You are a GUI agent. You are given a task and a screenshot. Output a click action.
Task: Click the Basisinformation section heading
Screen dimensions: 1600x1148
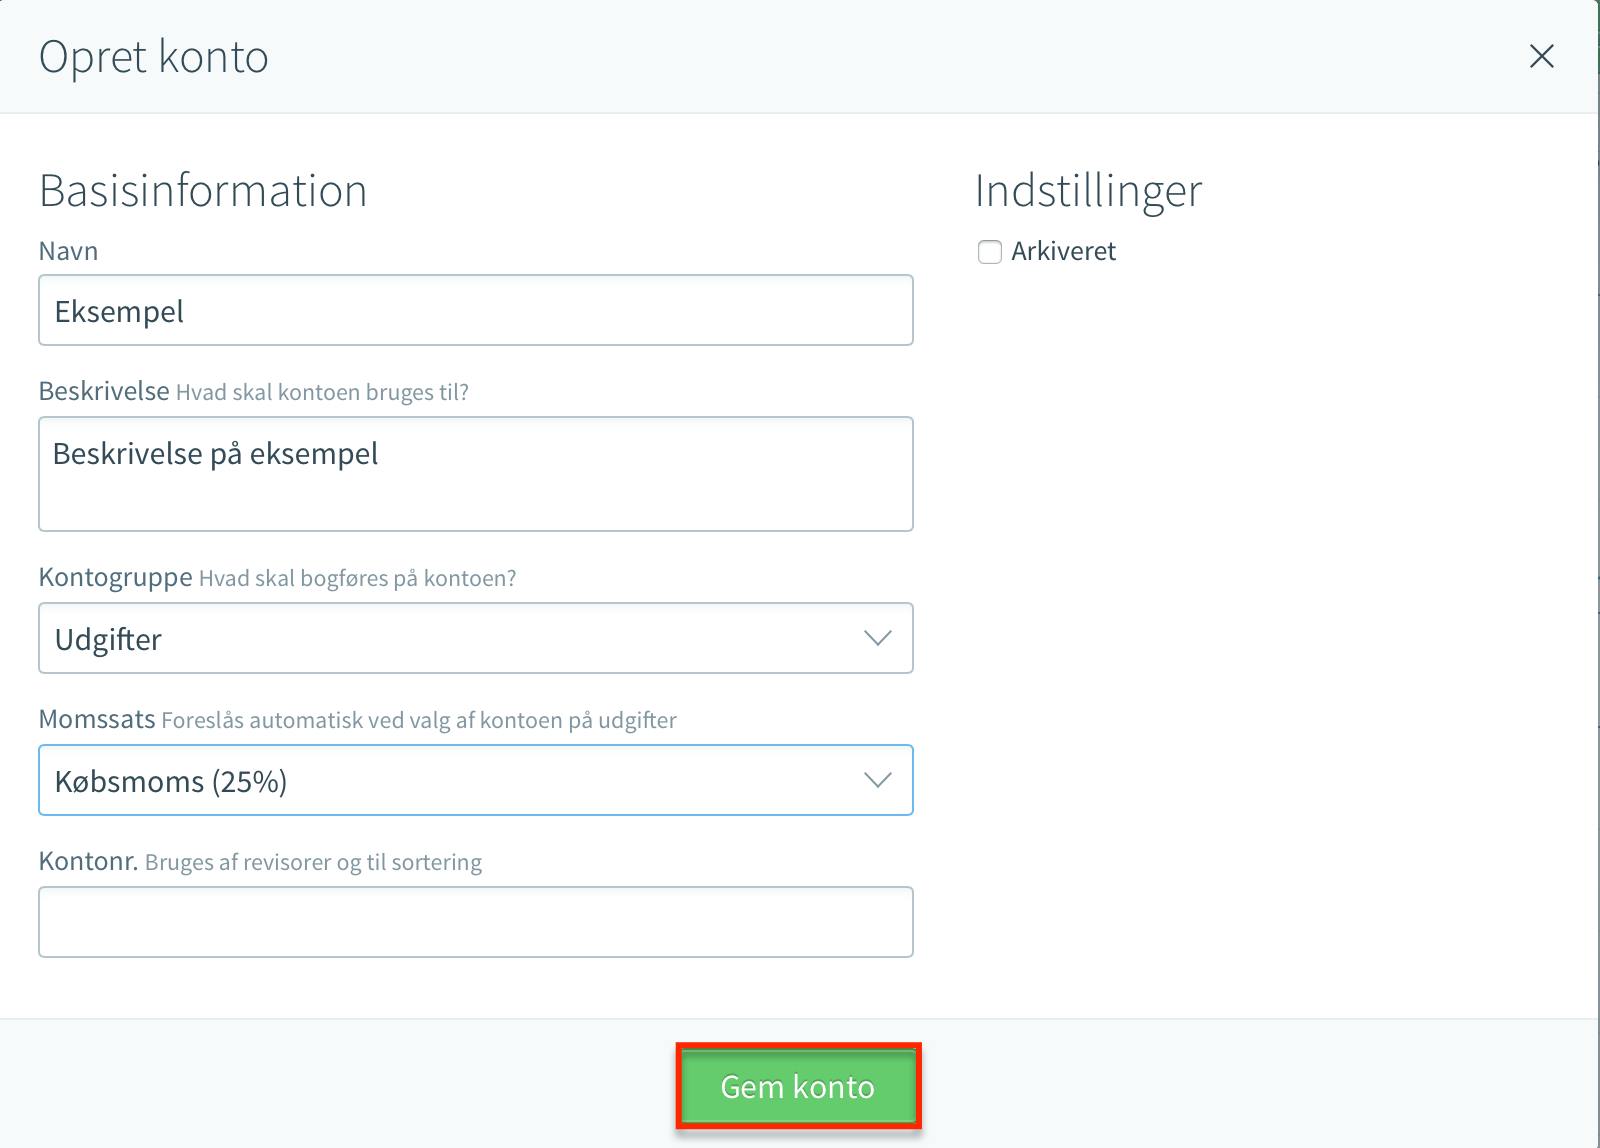point(203,190)
